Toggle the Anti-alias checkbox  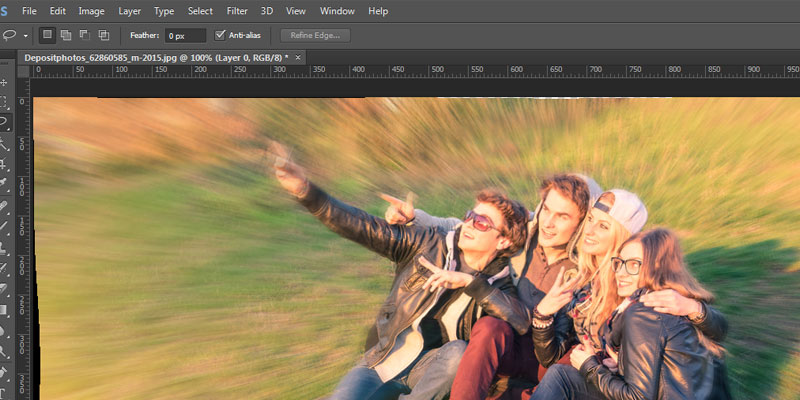click(220, 35)
